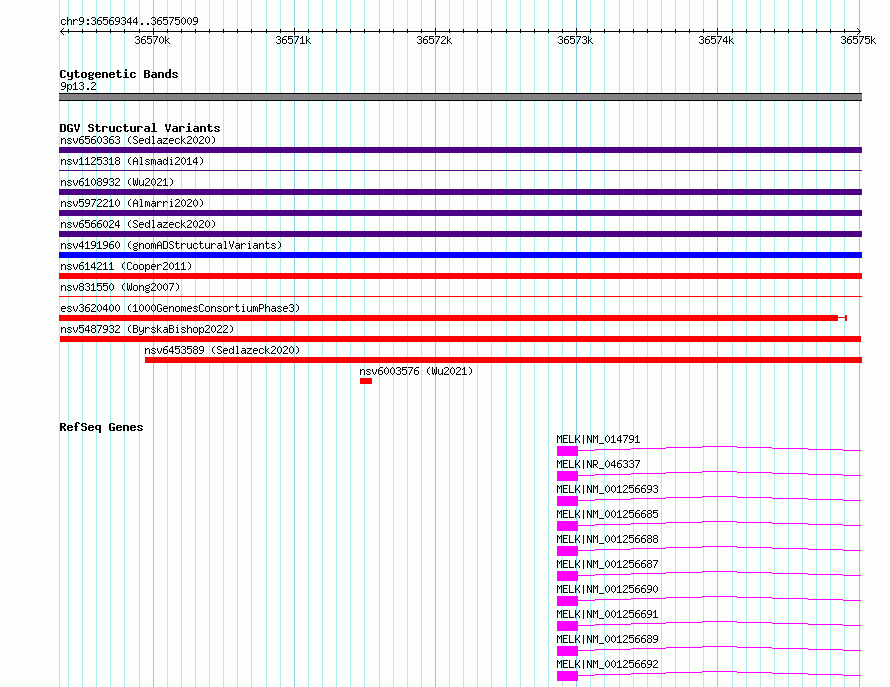
Task: Open the DGV Structural Variants track title
Action: 140,128
